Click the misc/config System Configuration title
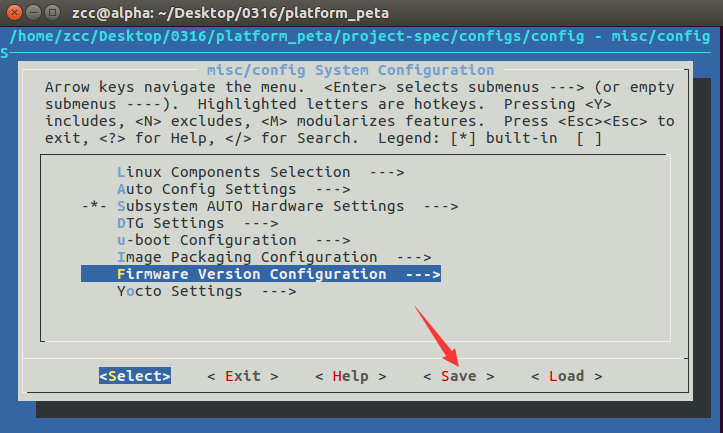Image resolution: width=723 pixels, height=433 pixels. click(350, 70)
